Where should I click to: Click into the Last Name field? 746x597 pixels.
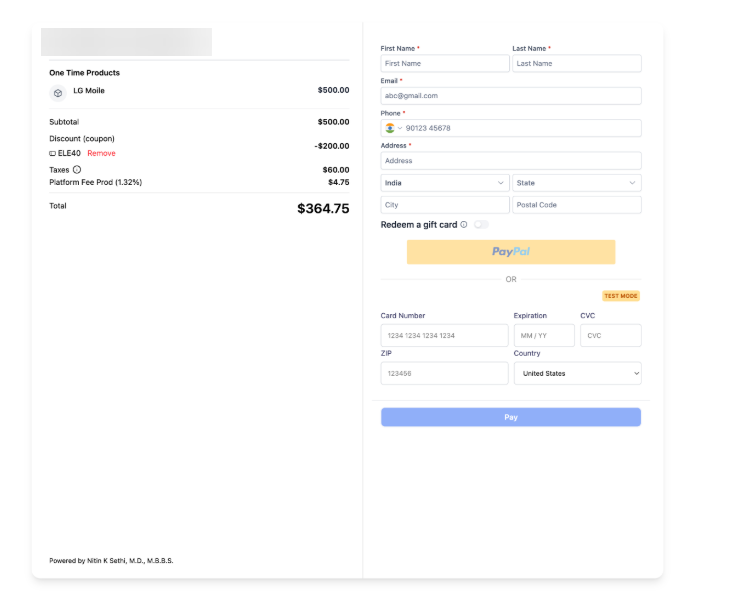pyautogui.click(x=576, y=63)
